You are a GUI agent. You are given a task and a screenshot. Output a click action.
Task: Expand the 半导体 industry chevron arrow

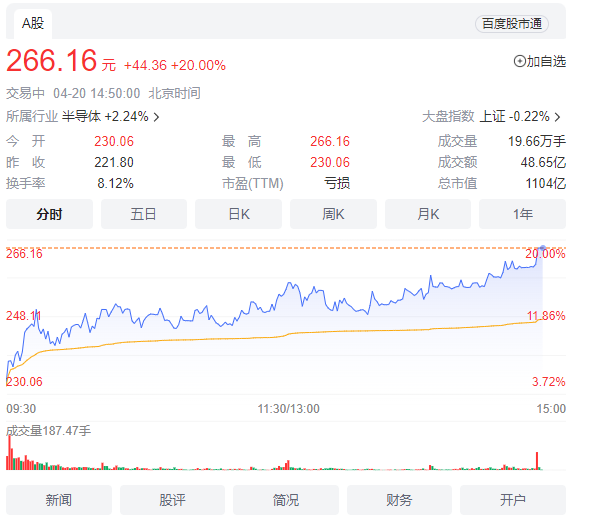tap(156, 117)
